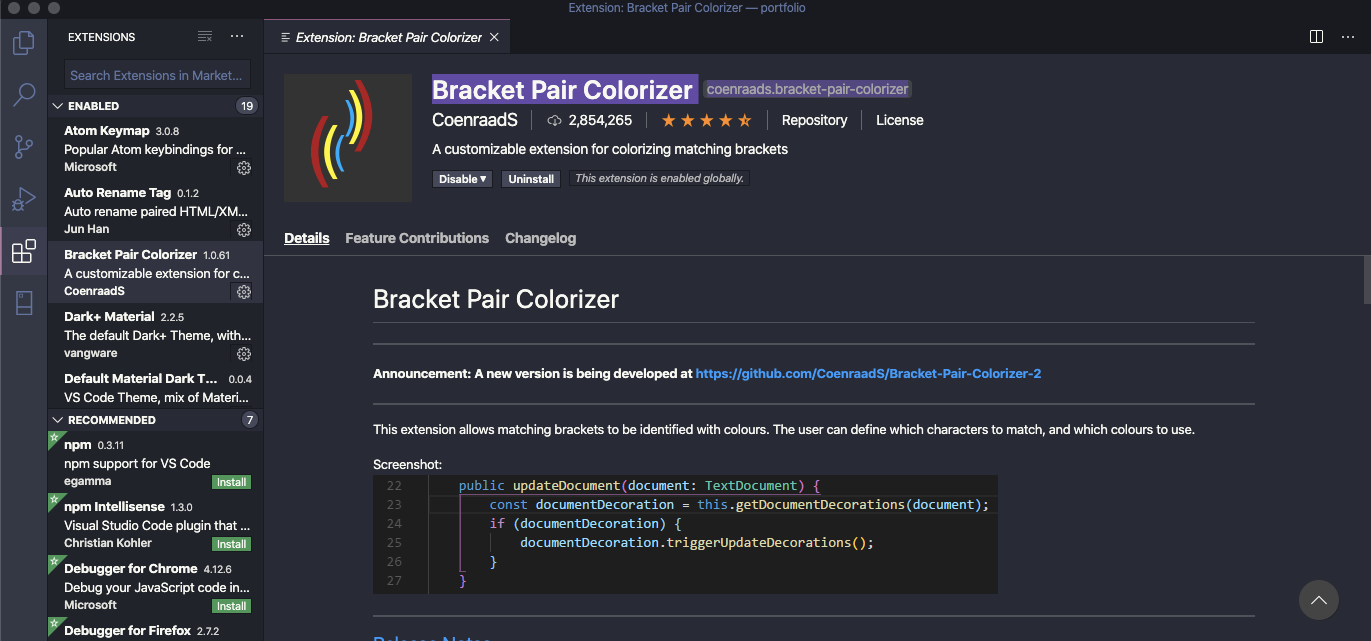The height and width of the screenshot is (641, 1371).
Task: Switch to the Feature Contributions tab
Action: click(x=416, y=238)
